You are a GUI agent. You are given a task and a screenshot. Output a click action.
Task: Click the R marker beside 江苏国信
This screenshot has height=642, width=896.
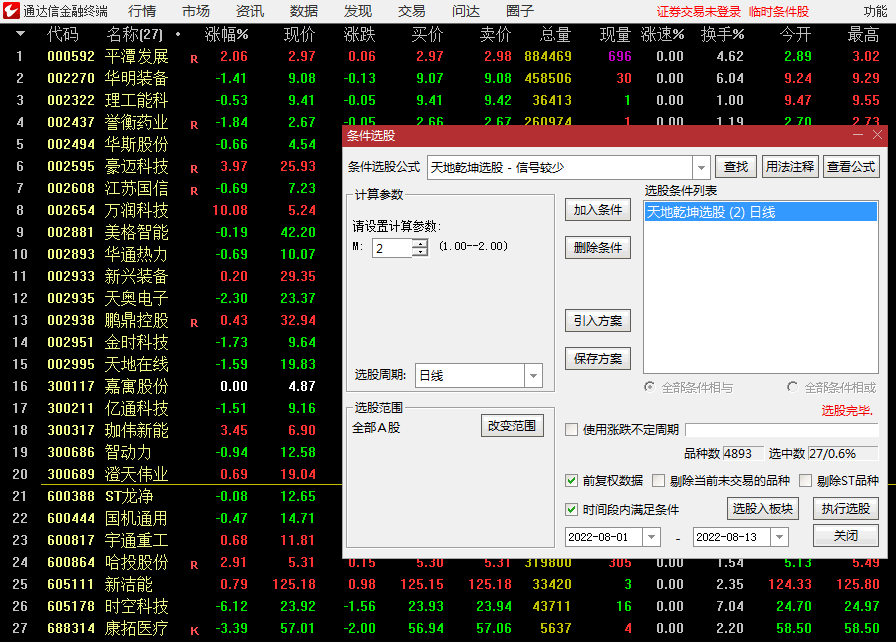coord(194,191)
